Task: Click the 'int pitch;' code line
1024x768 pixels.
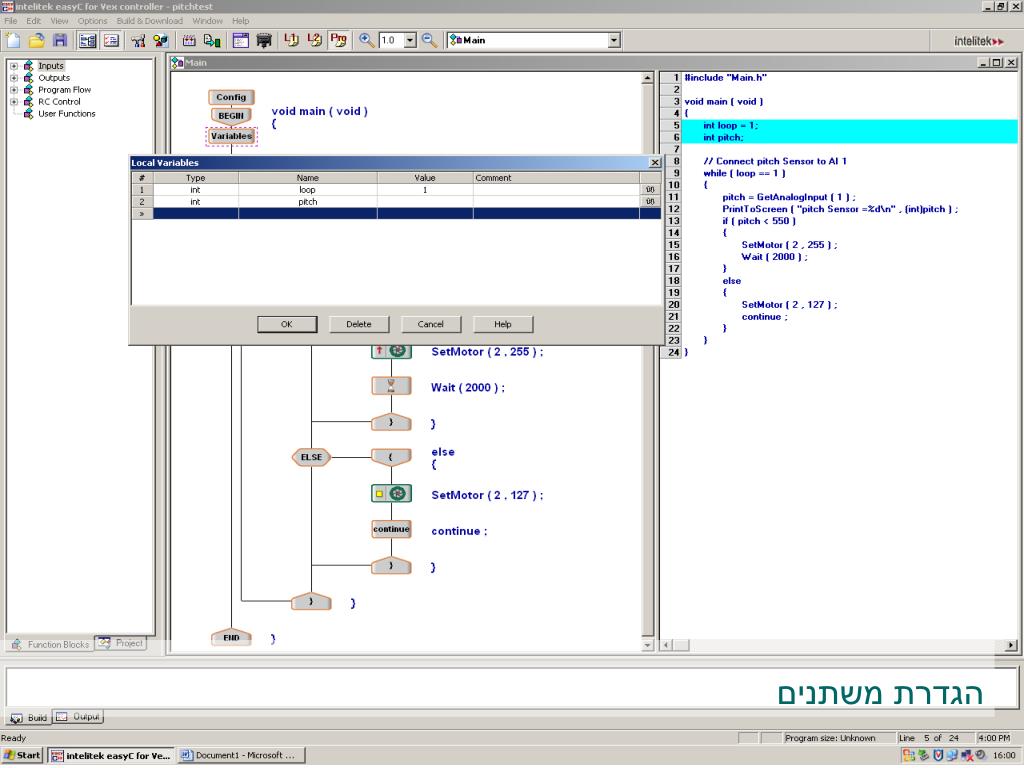Action: [723, 138]
